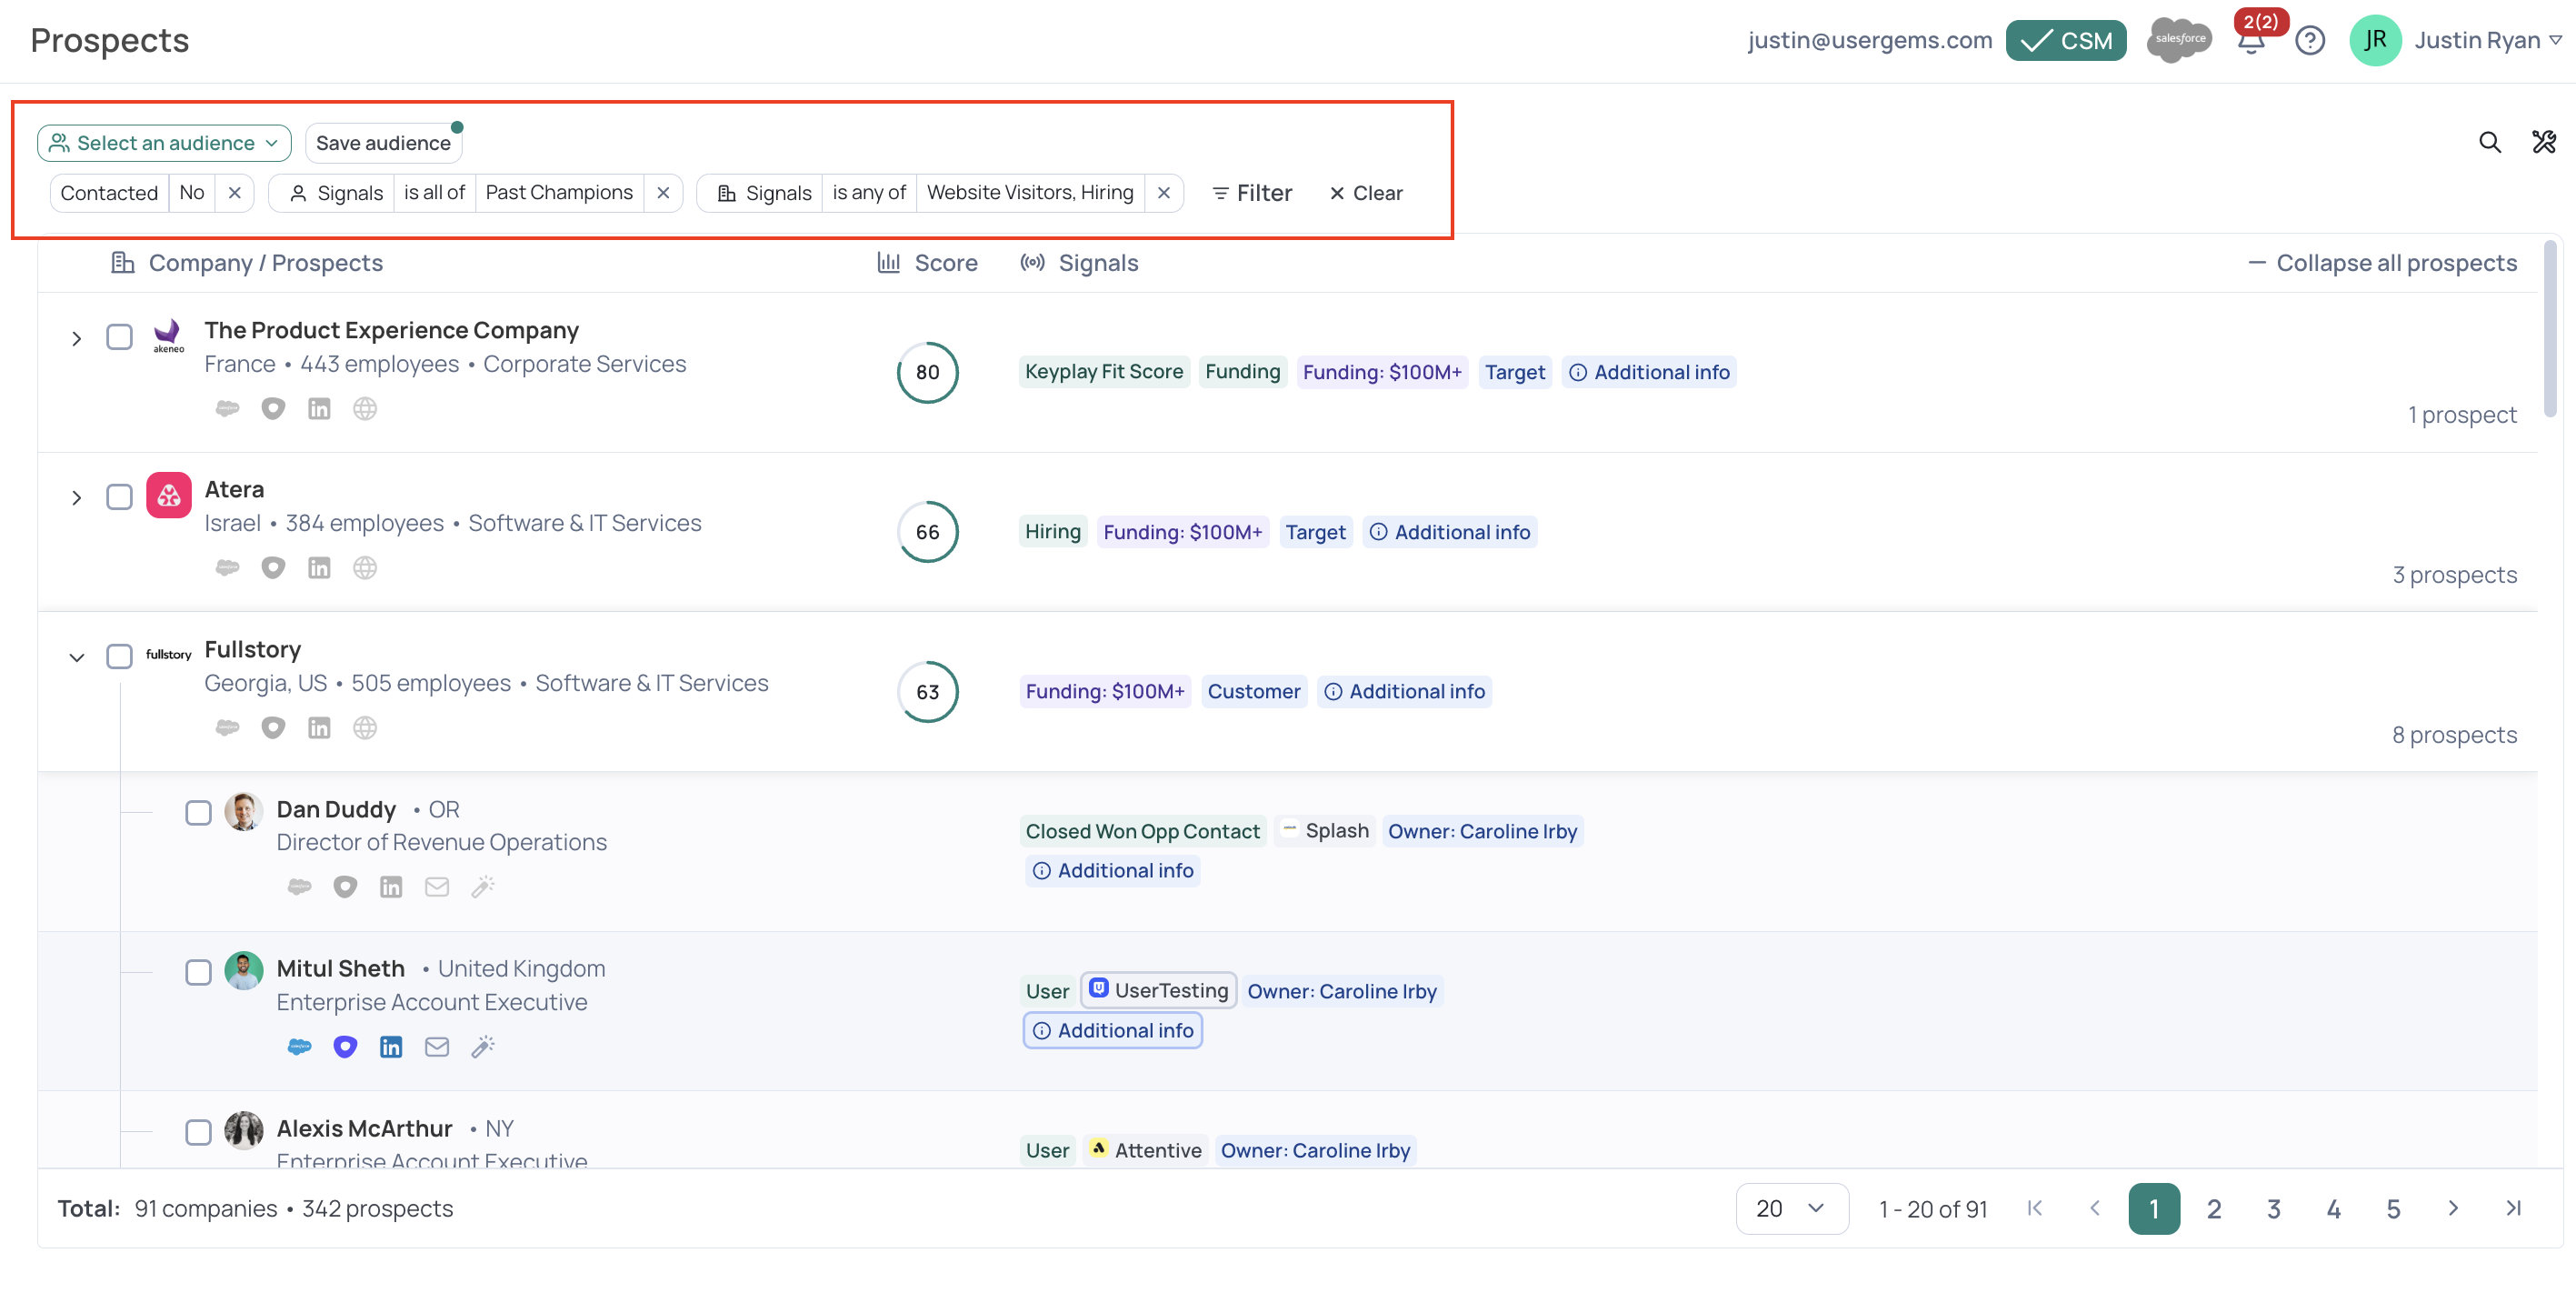2576x1293 pixels.
Task: Click the Filter button
Action: [1251, 192]
